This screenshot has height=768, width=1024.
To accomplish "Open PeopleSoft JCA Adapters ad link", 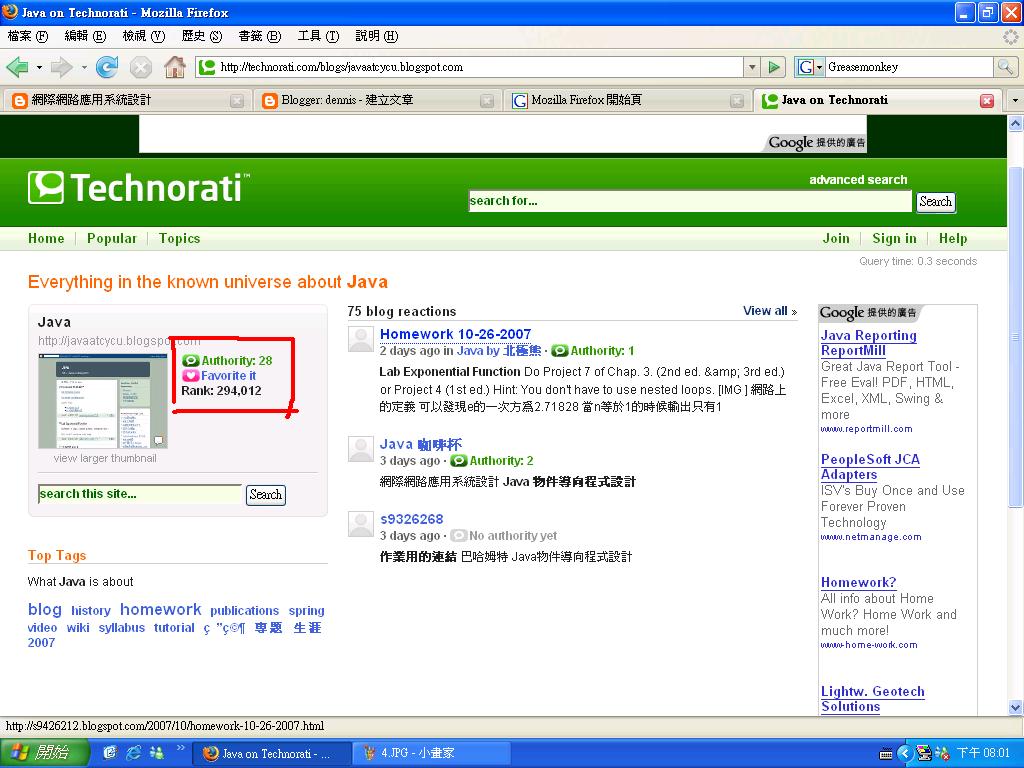I will coord(870,467).
